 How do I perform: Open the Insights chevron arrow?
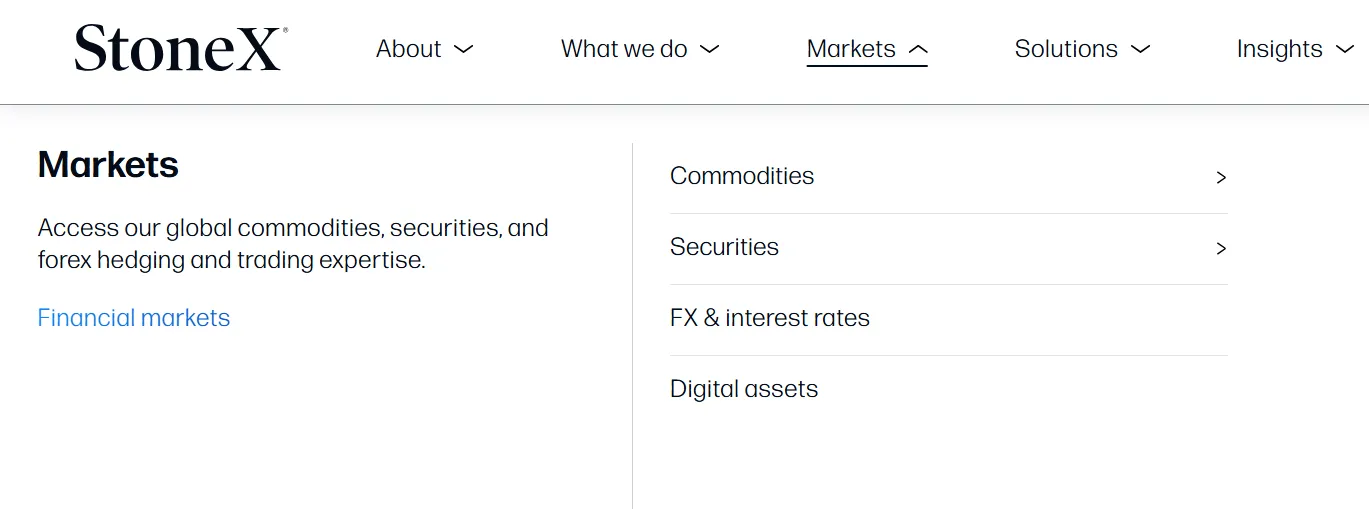1345,49
